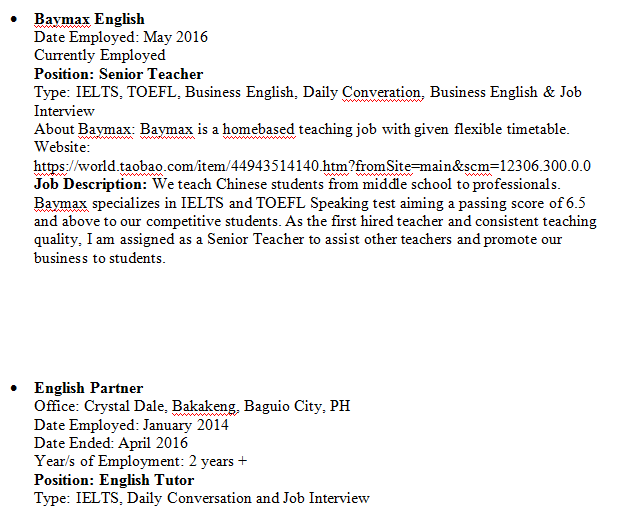Image resolution: width=639 pixels, height=508 pixels.
Task: Click the 'Date Employed: January 2014' line
Action: (x=131, y=424)
